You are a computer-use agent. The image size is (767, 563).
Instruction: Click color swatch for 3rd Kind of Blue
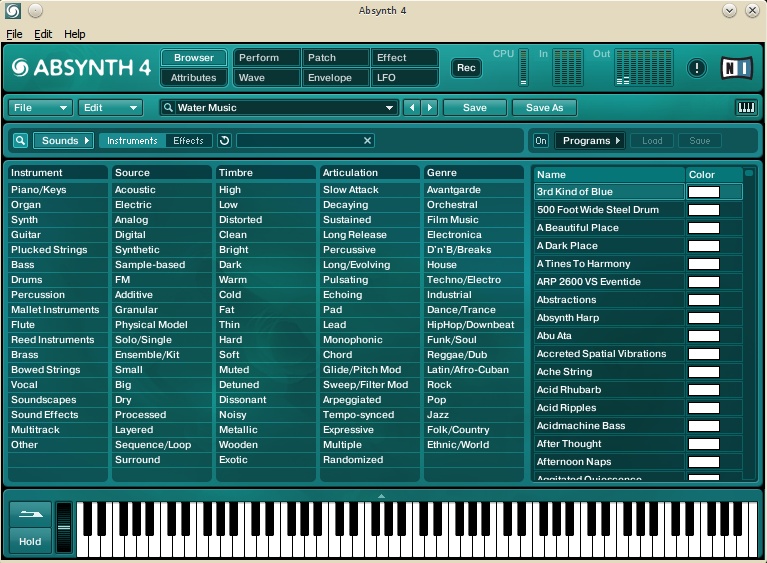tap(704, 192)
